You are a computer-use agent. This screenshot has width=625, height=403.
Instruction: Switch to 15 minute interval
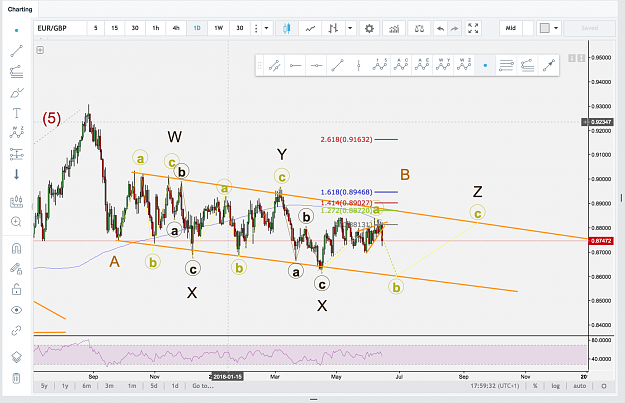114,28
